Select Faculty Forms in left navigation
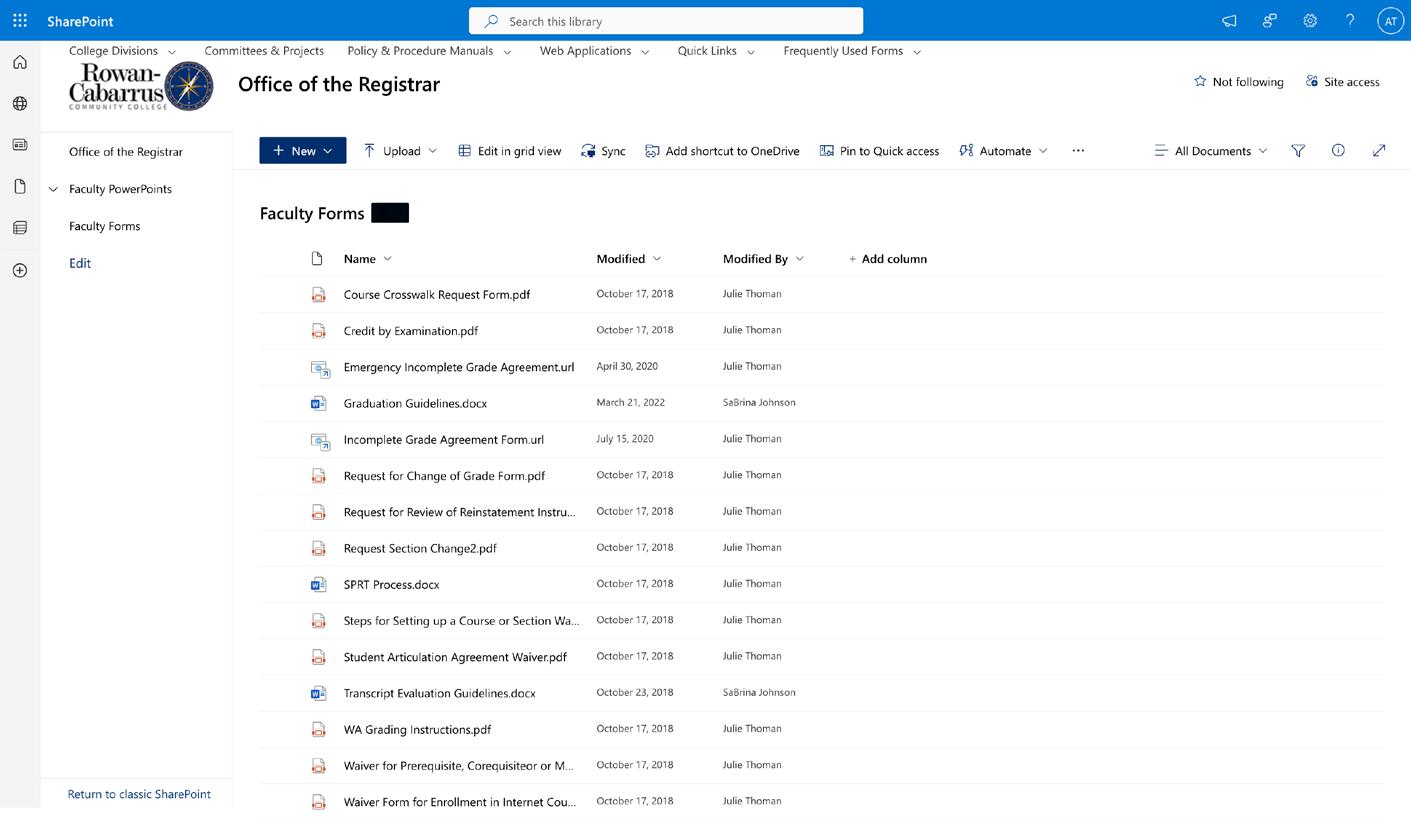This screenshot has height=820, width=1411. (105, 226)
